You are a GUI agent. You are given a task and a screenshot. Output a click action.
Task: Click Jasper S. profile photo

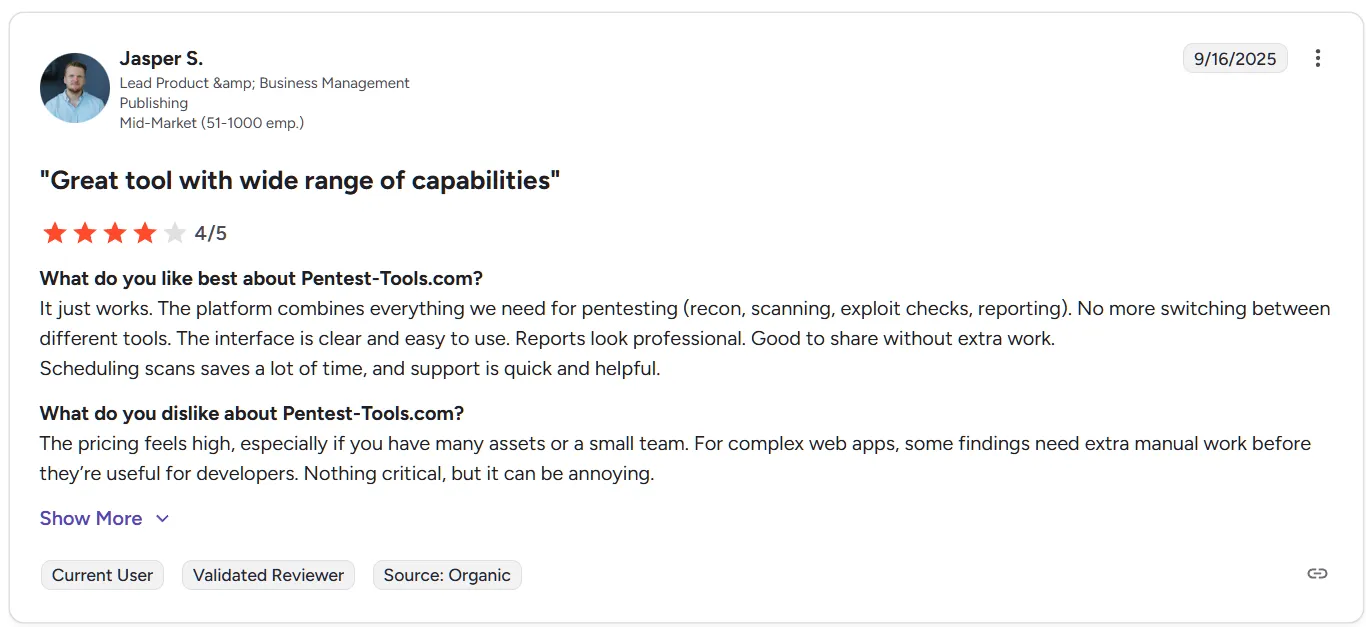[75, 88]
